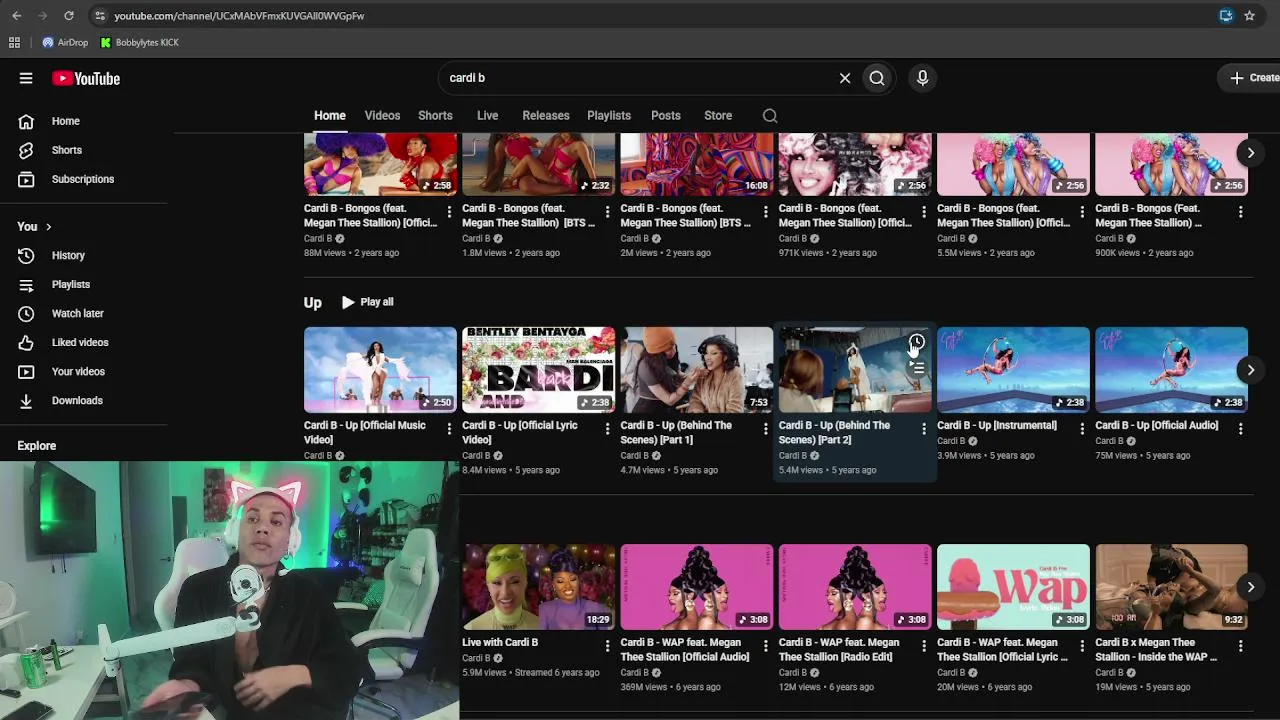
Task: Play the Live with Cardi B thumbnail
Action: [x=539, y=587]
